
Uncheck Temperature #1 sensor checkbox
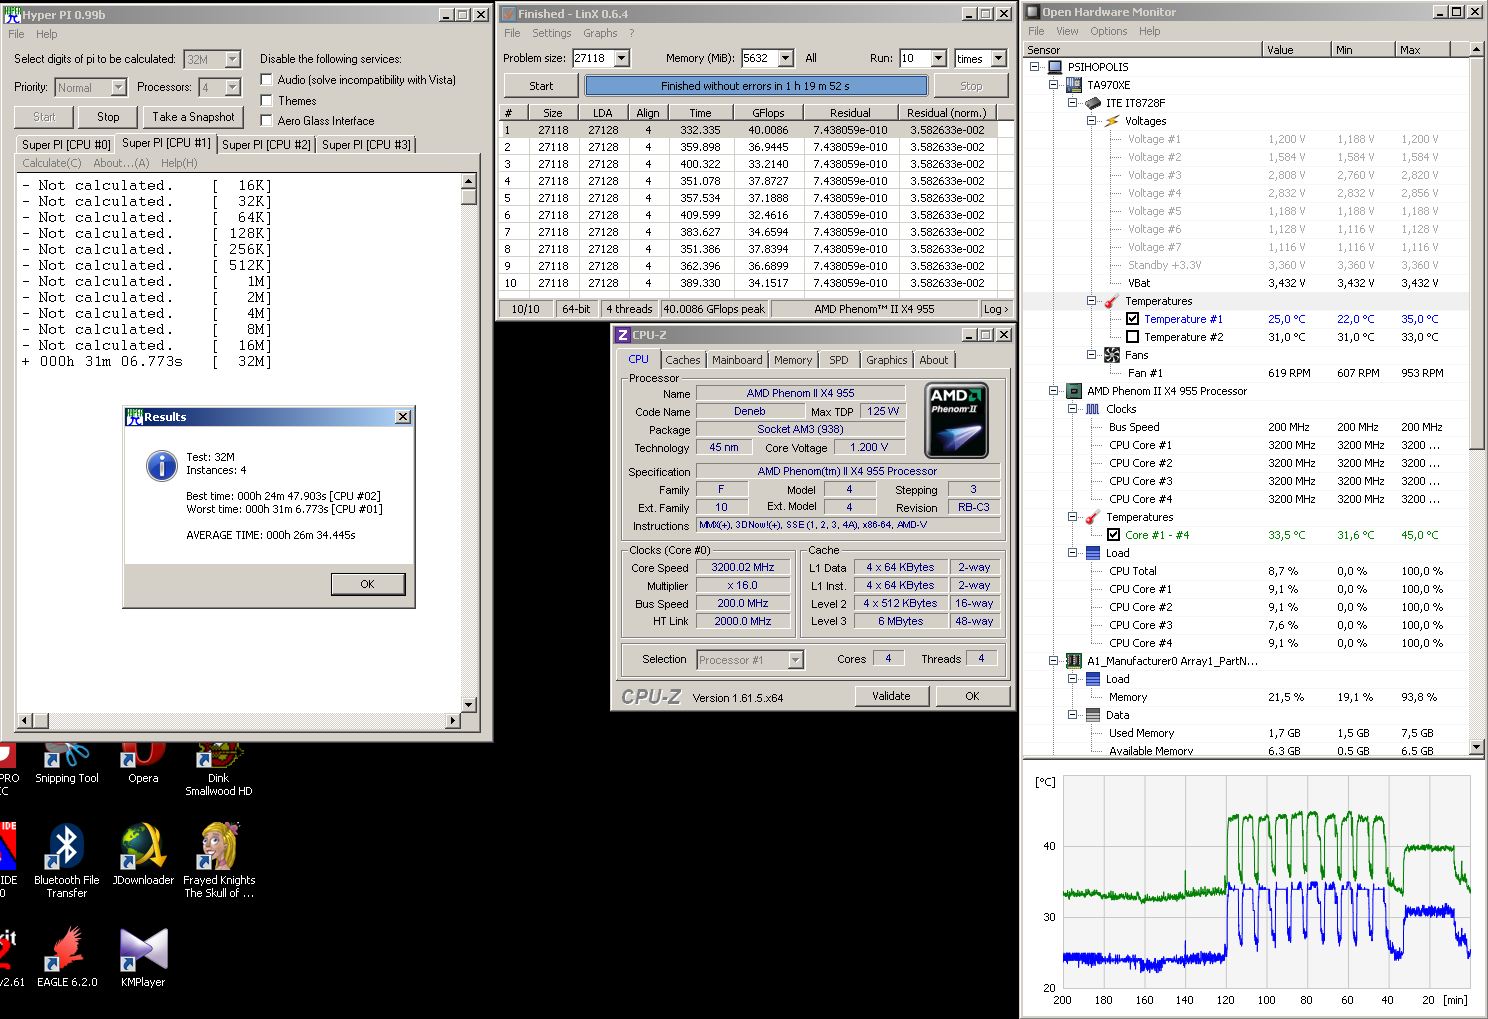pyautogui.click(x=1132, y=319)
